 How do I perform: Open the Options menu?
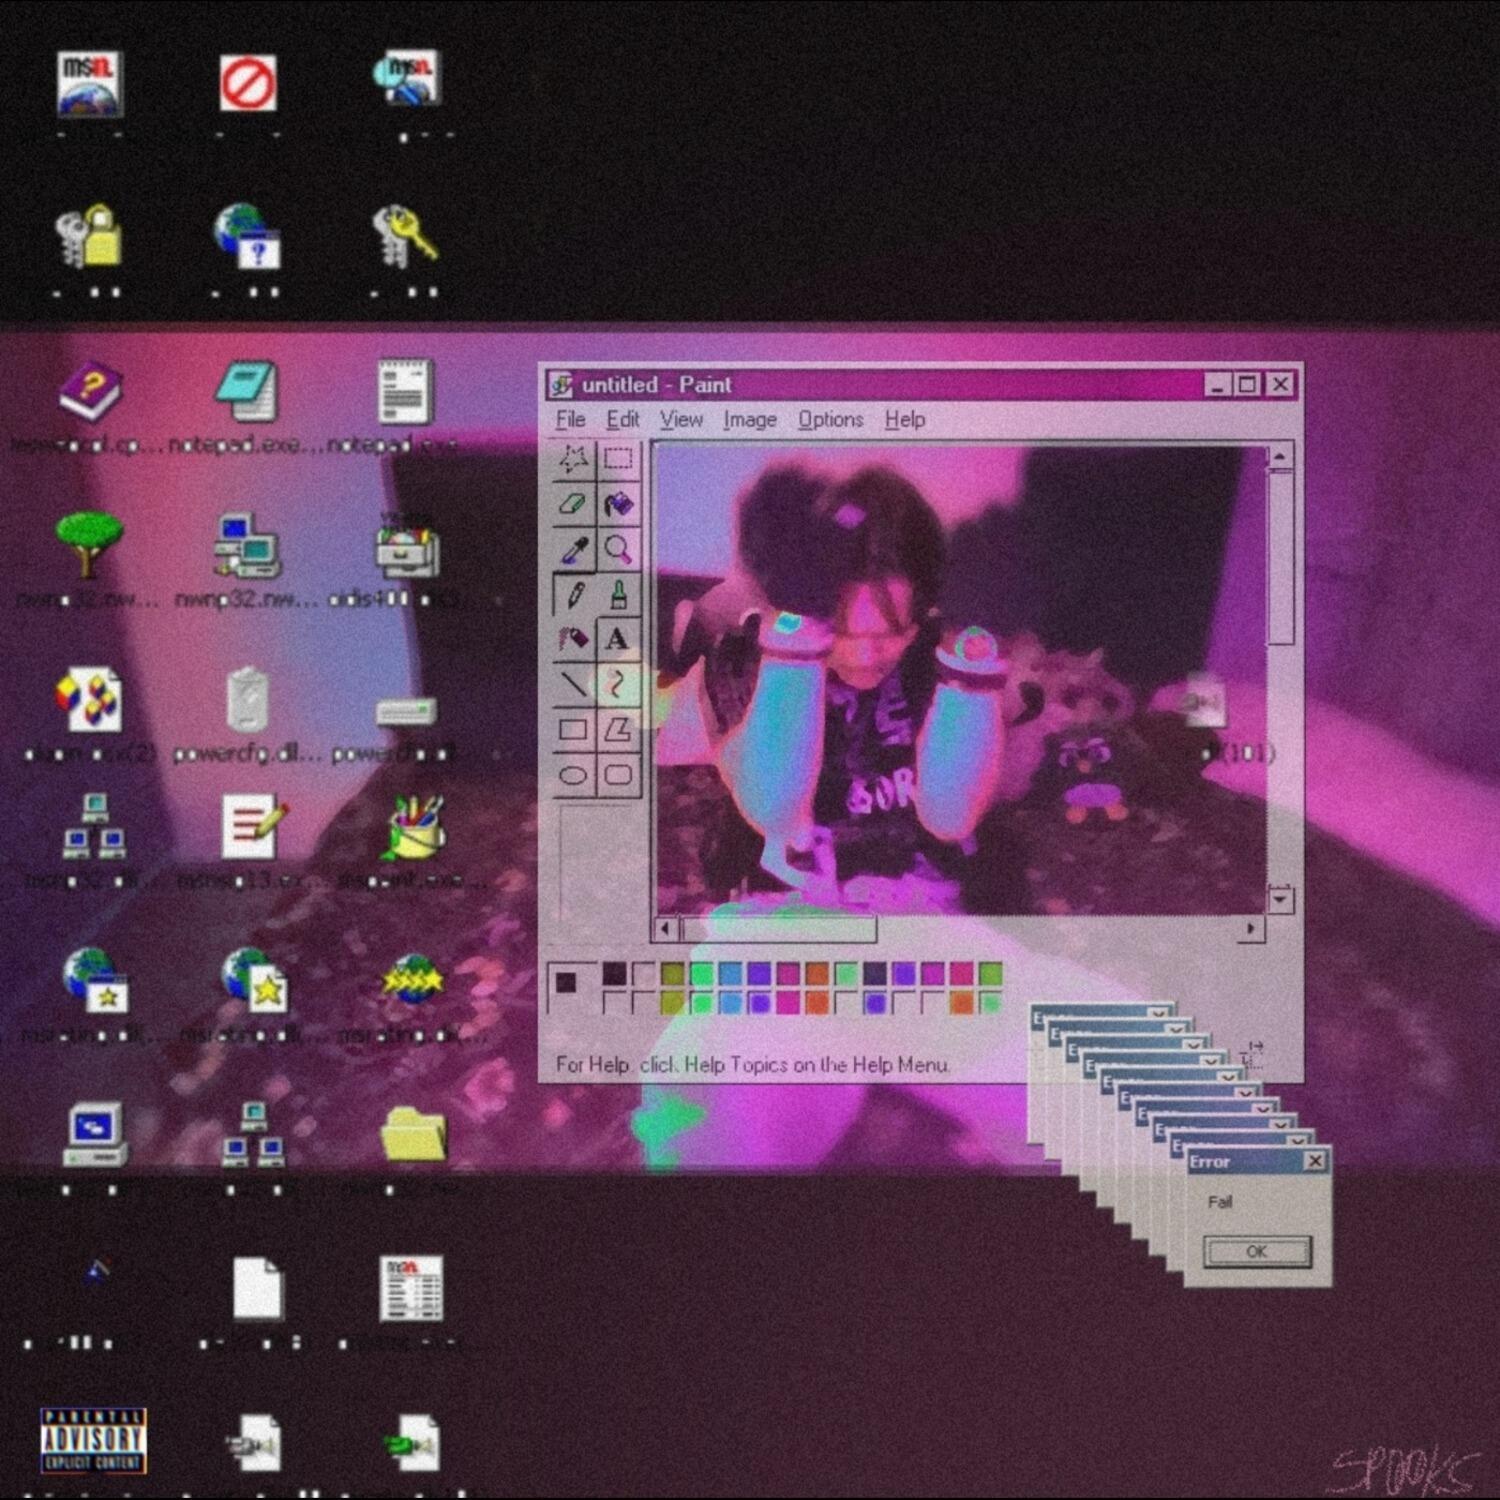(x=830, y=420)
